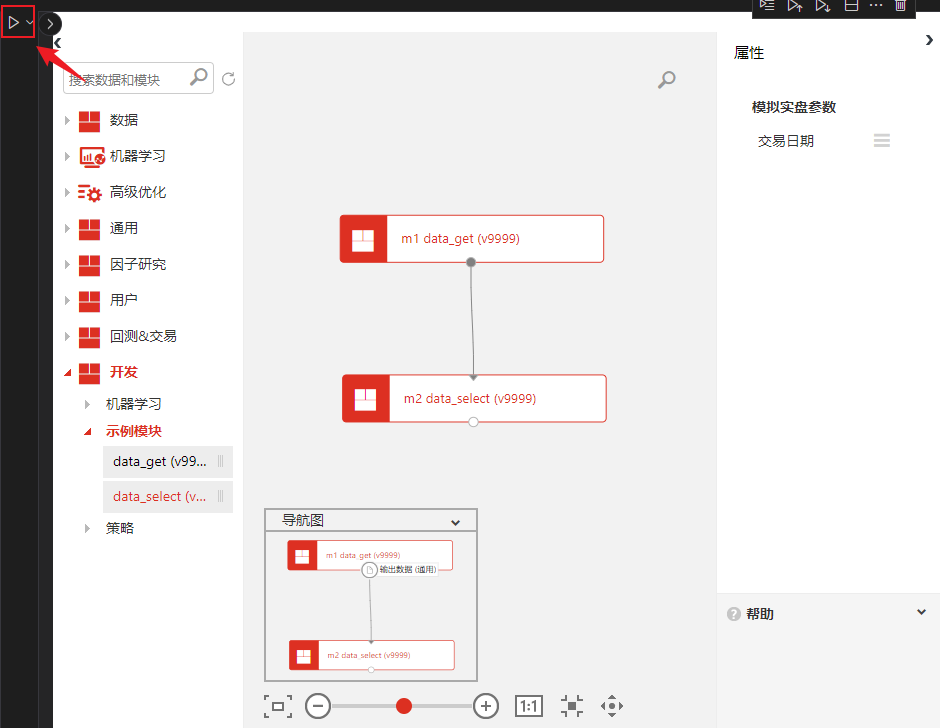The image size is (940, 728).
Task: Collapse the 导航图 minimap panel
Action: point(455,522)
